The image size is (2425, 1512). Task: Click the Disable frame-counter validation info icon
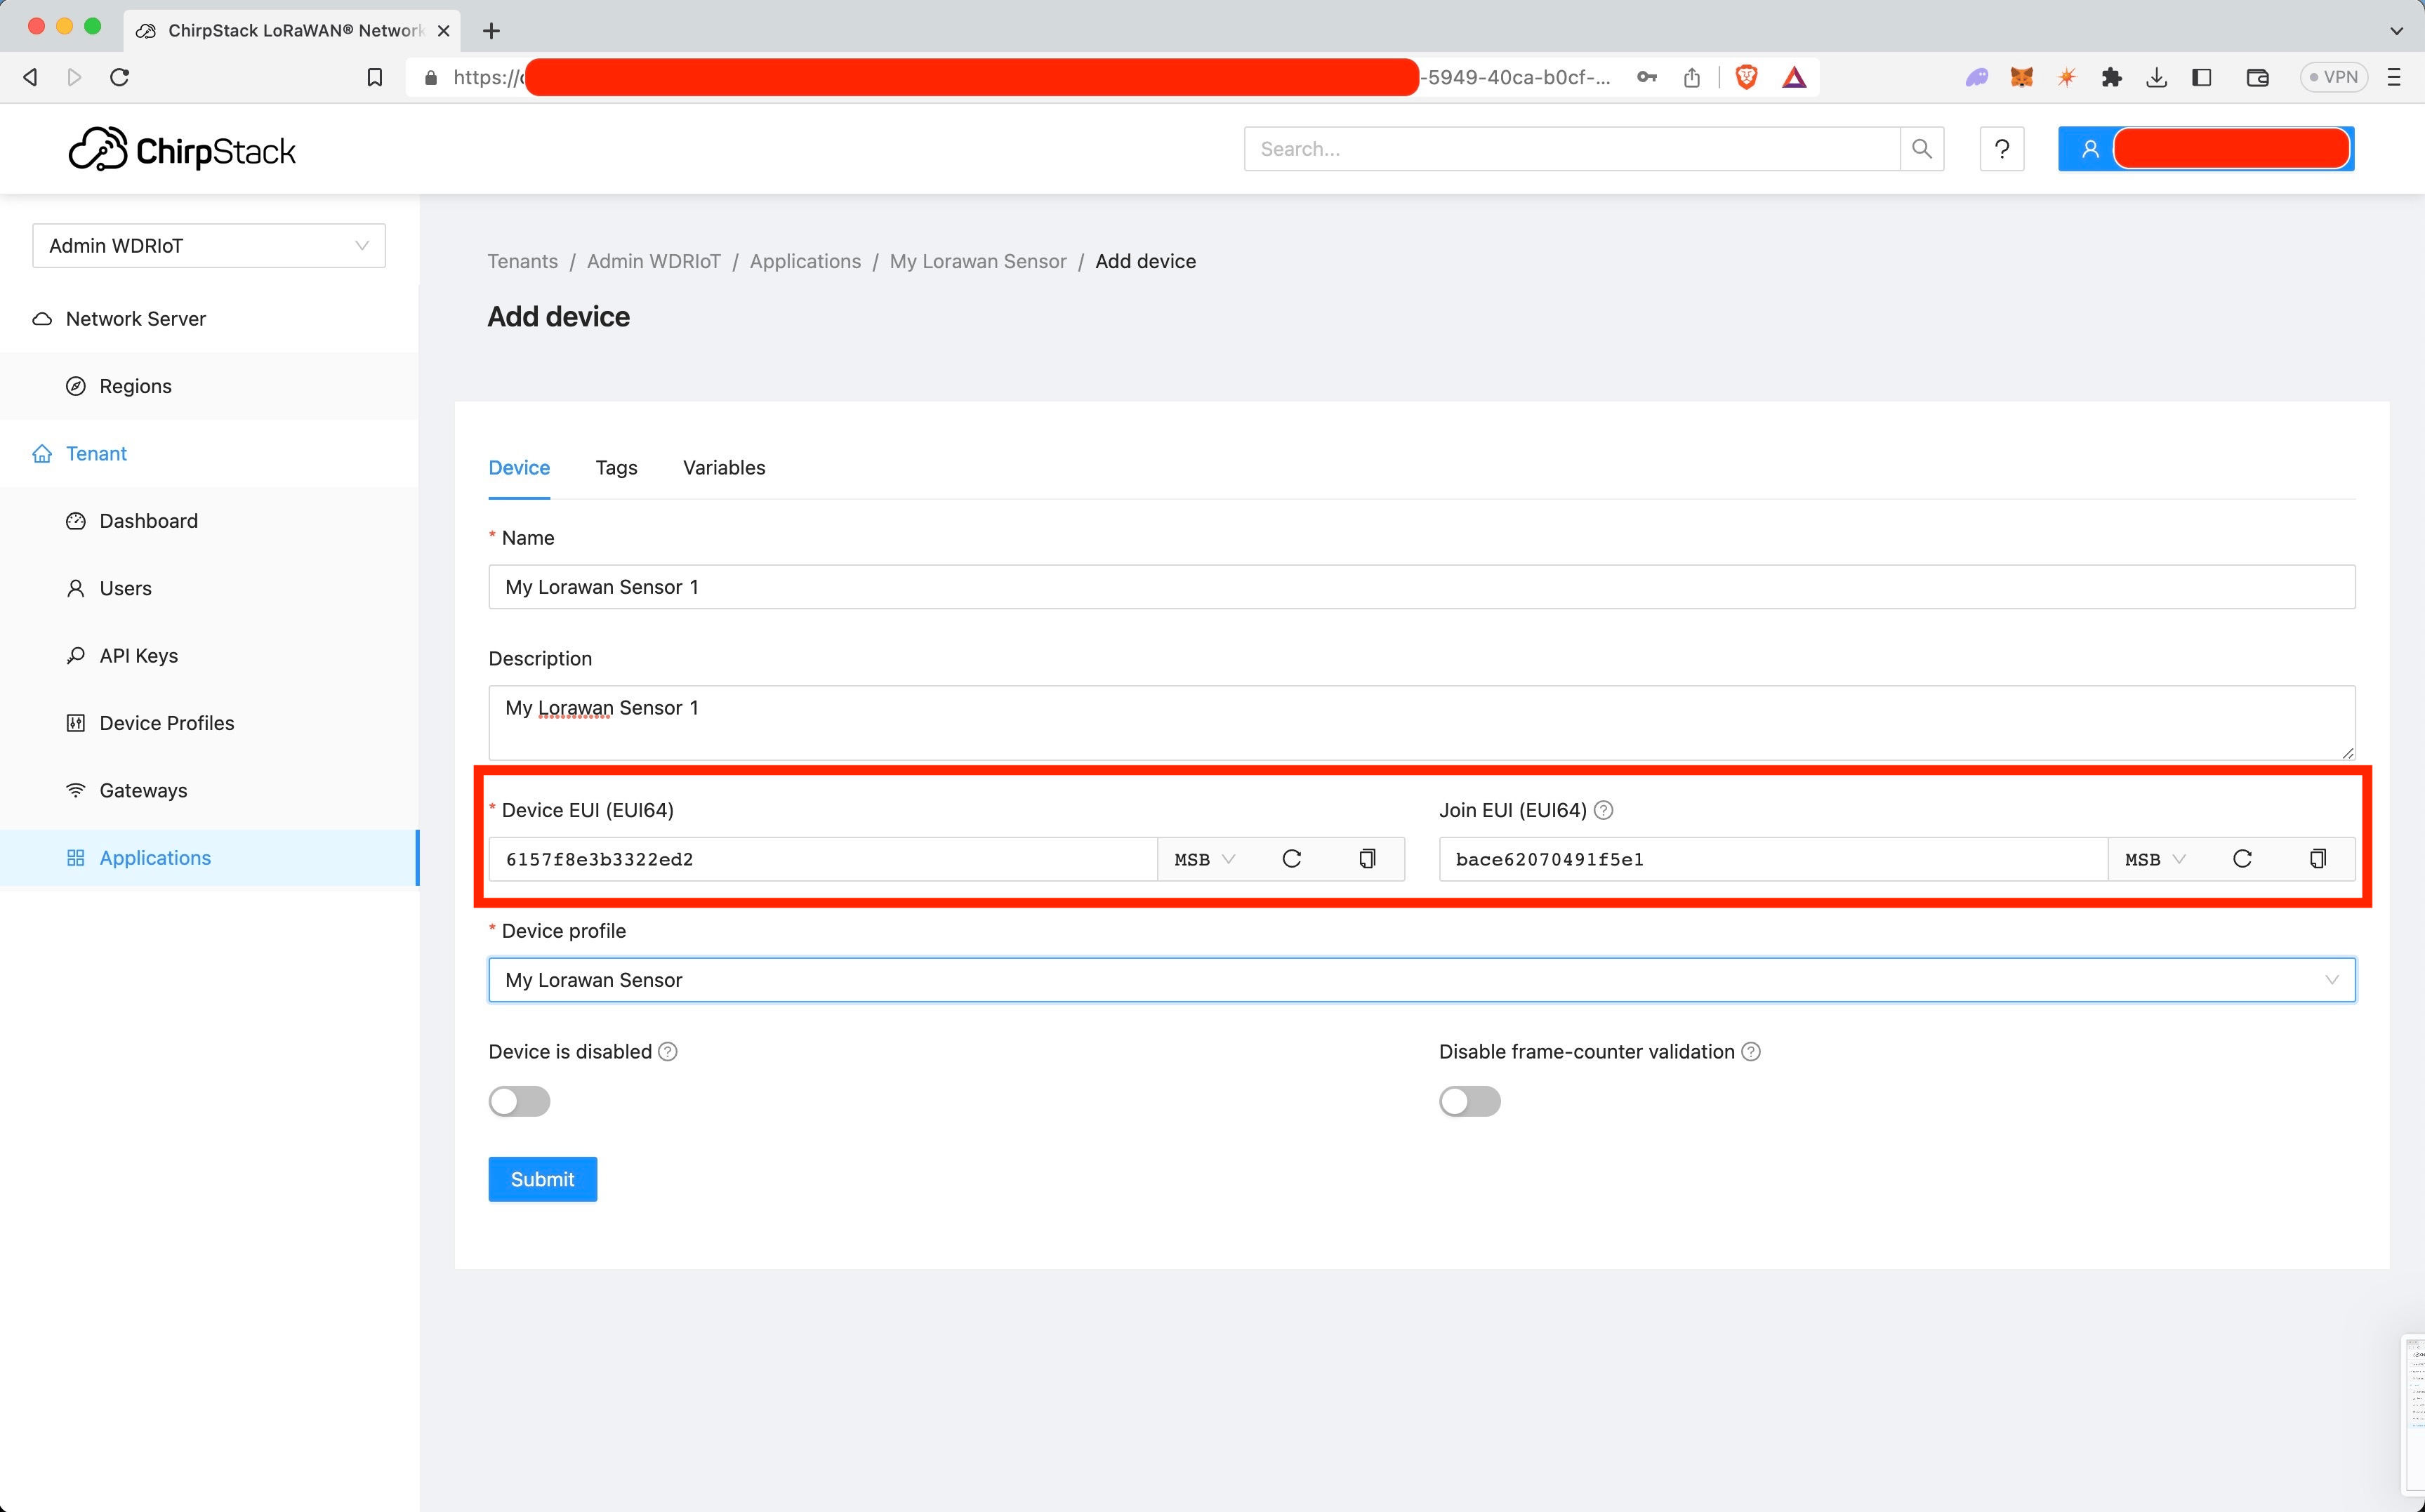pos(1750,1052)
